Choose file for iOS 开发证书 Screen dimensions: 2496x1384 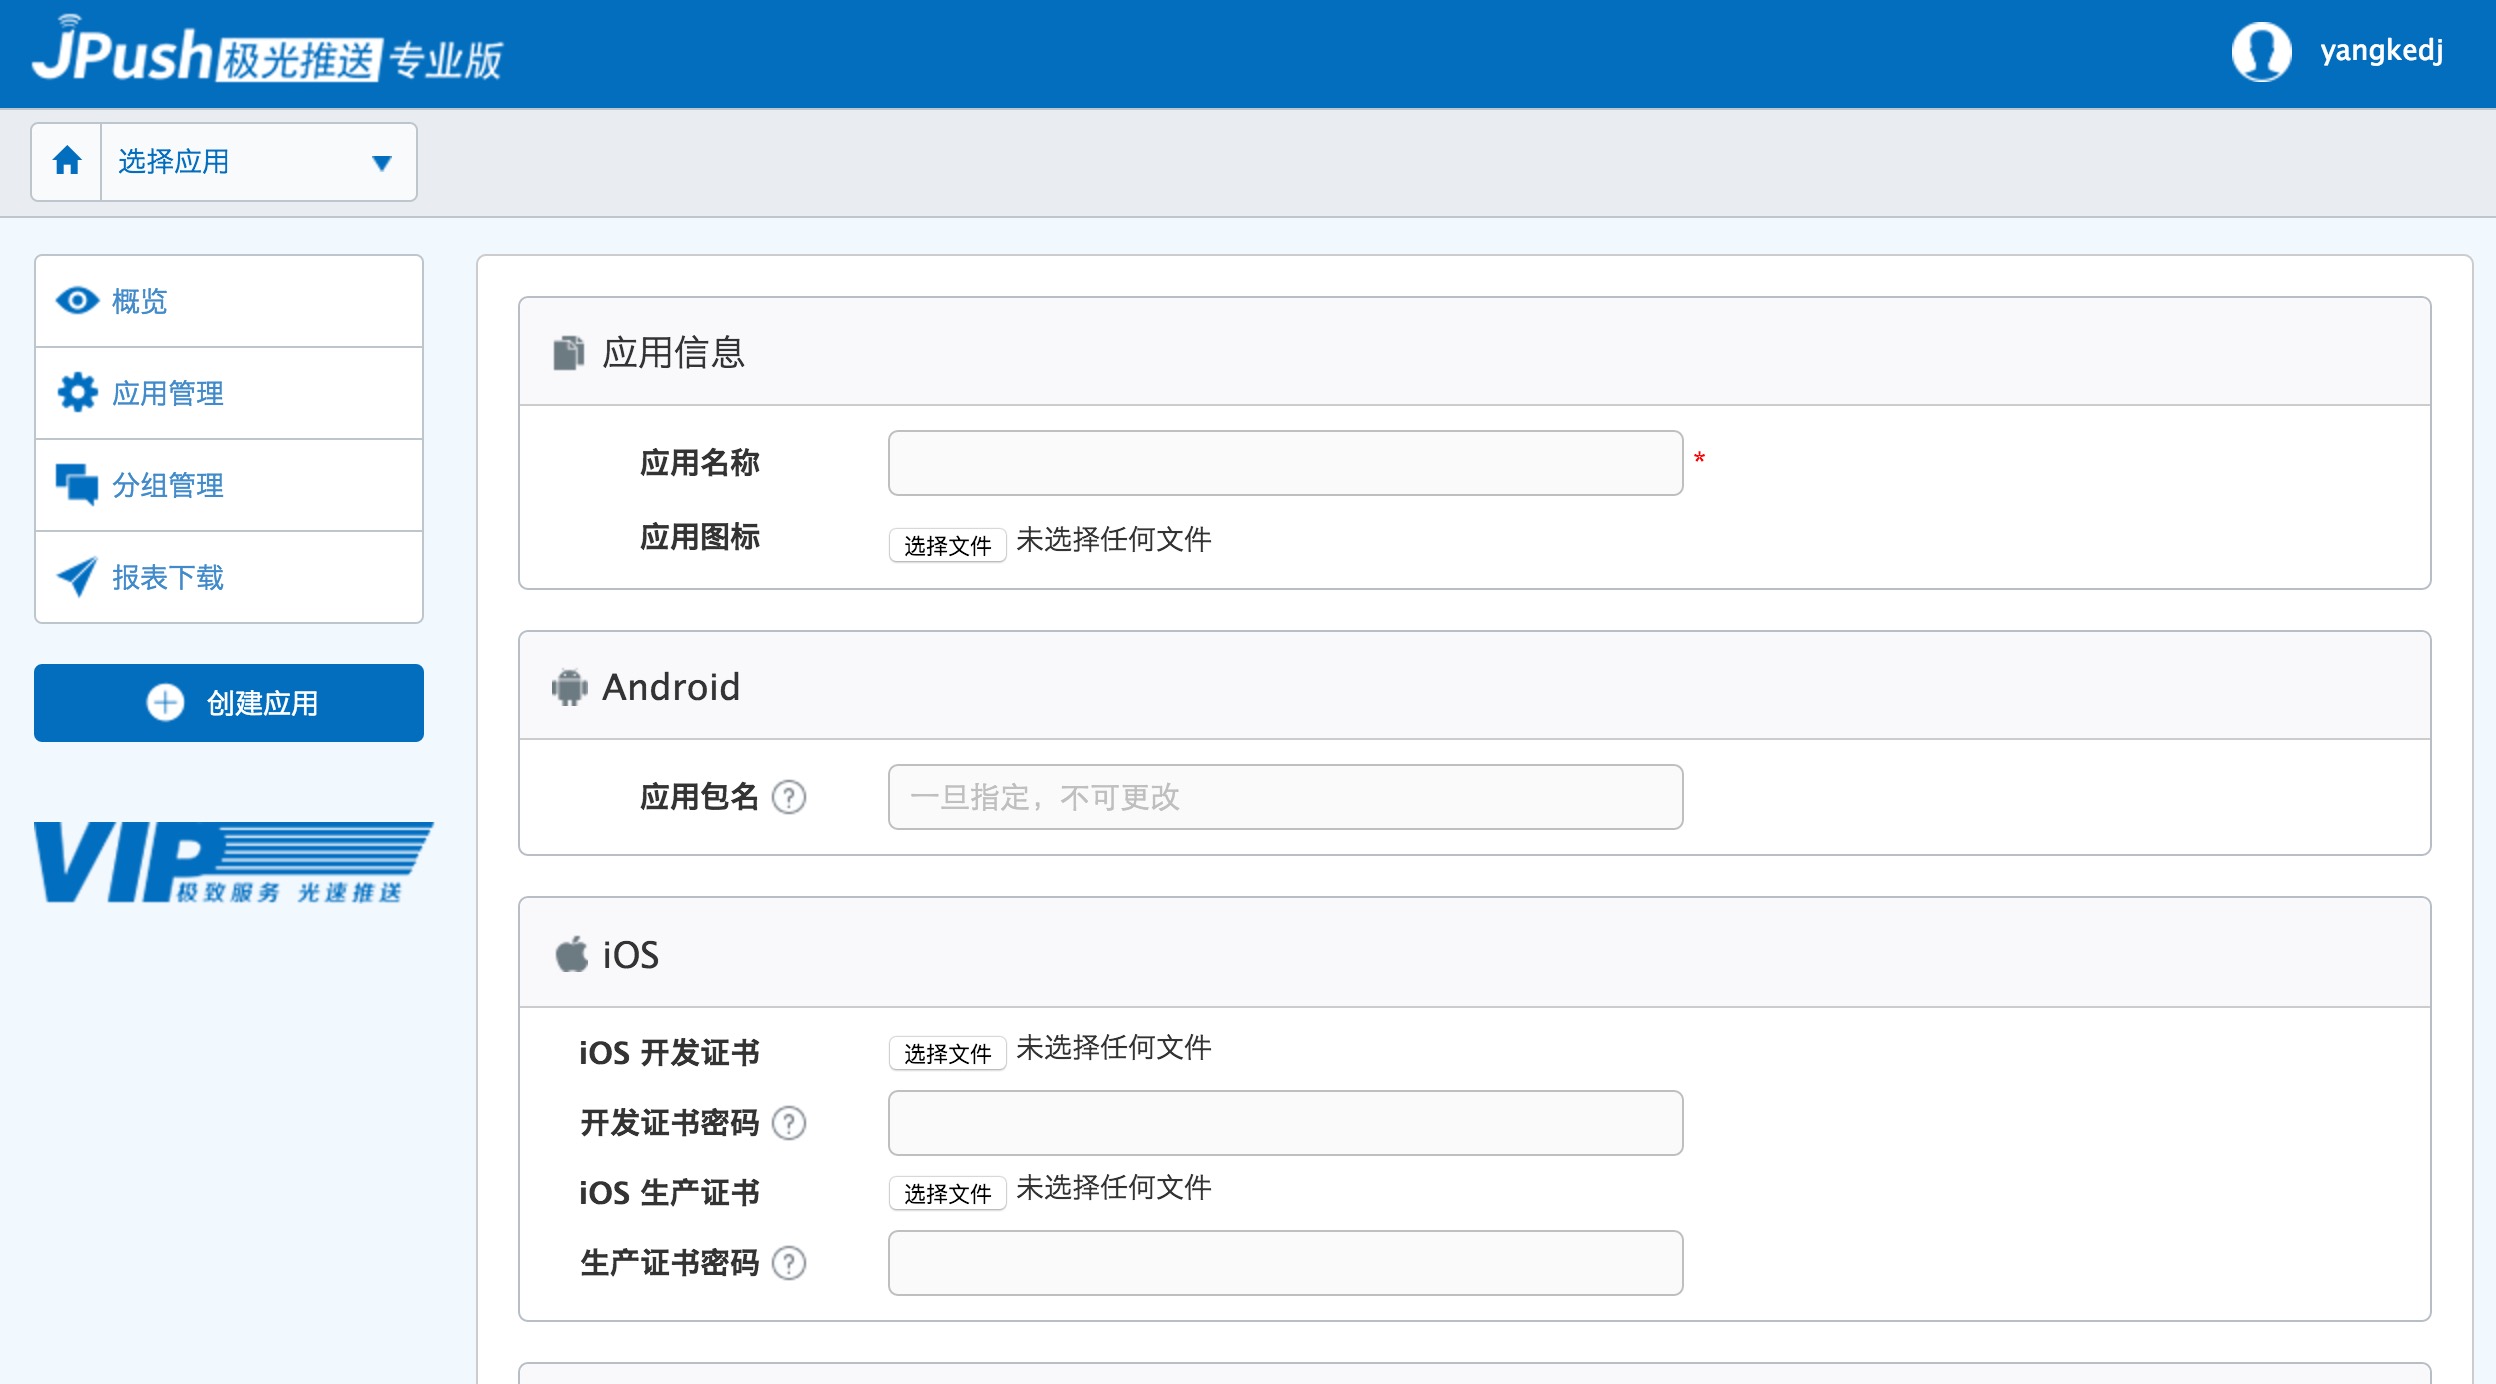pos(947,1053)
